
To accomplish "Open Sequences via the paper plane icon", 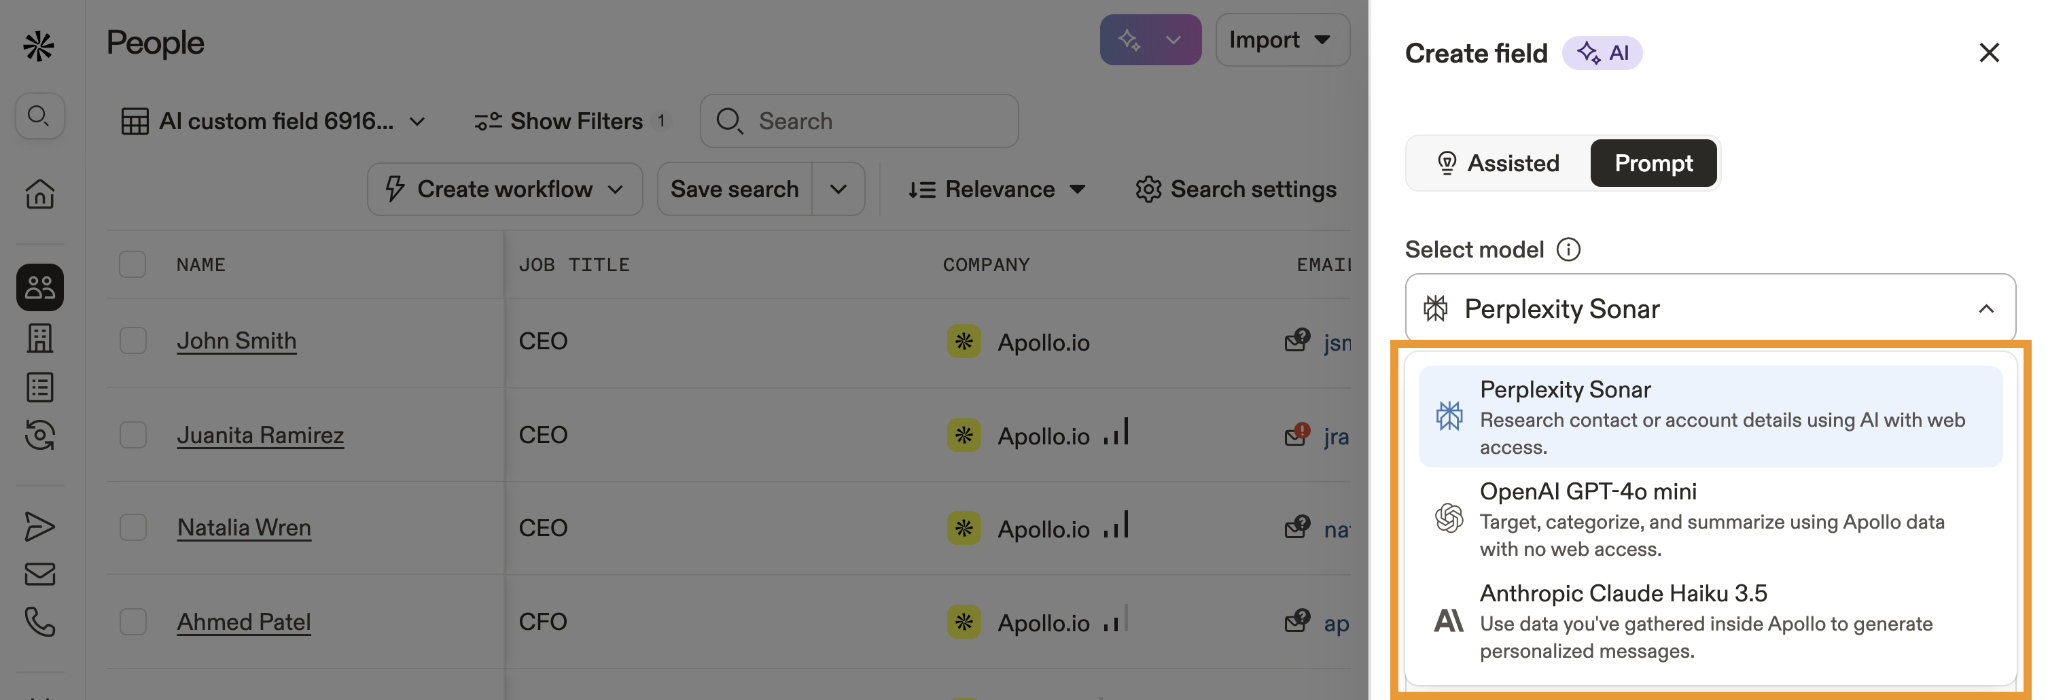I will pos(40,526).
